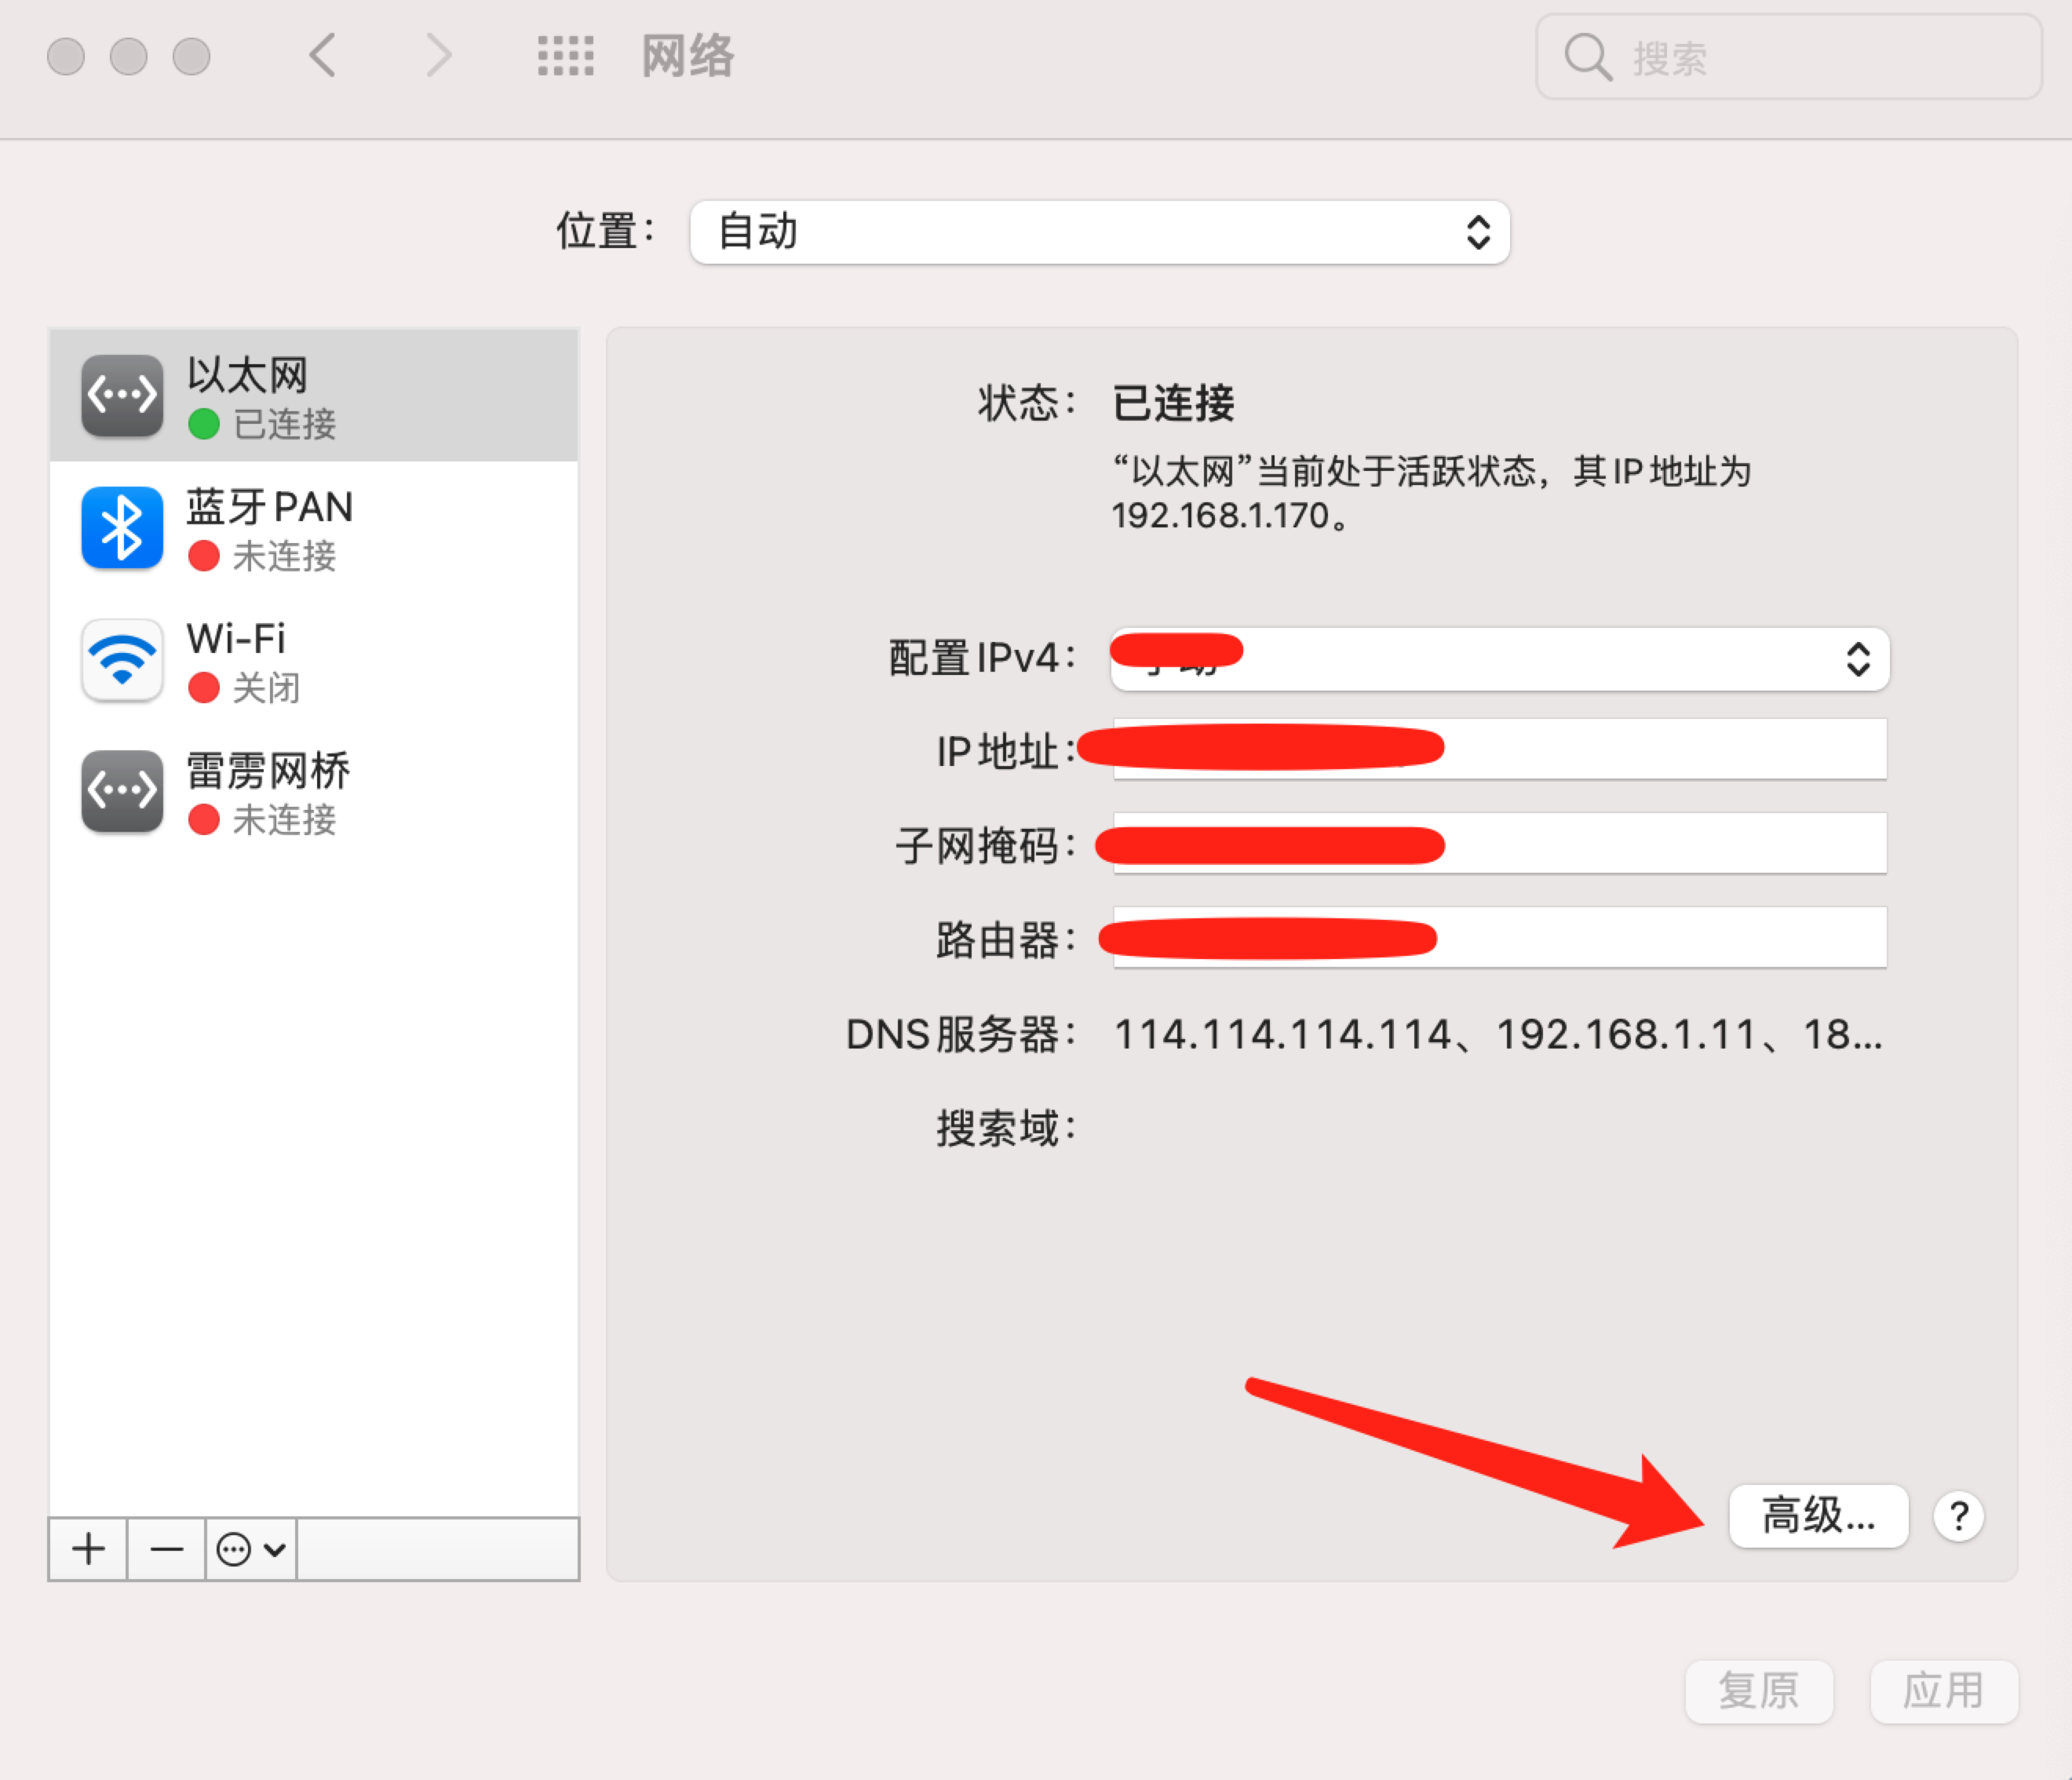This screenshot has height=1780, width=2072.
Task: Go forward with the right arrow
Action: pos(438,56)
